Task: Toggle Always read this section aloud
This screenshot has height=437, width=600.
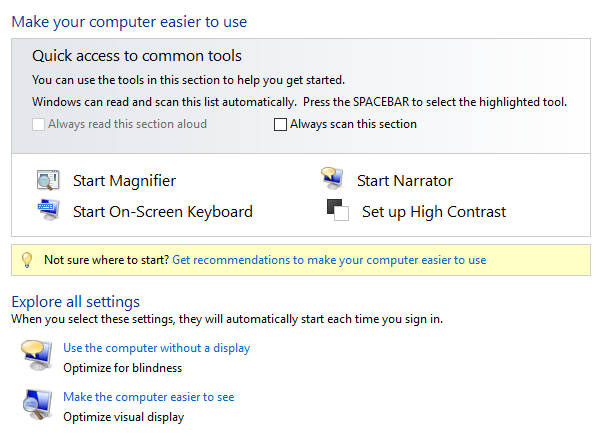Action: click(x=38, y=124)
